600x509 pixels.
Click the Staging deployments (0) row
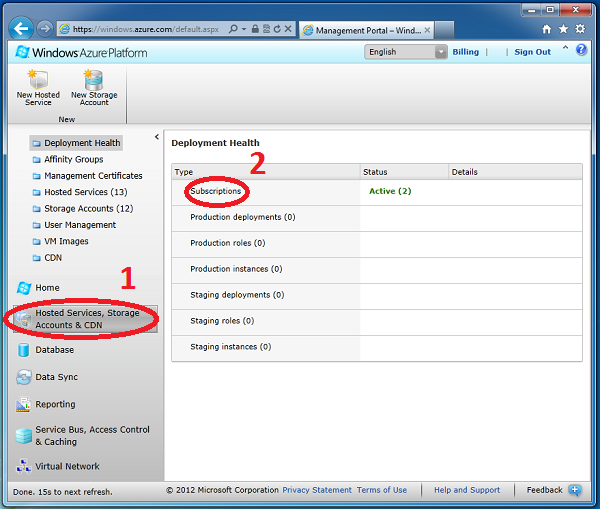pos(377,296)
